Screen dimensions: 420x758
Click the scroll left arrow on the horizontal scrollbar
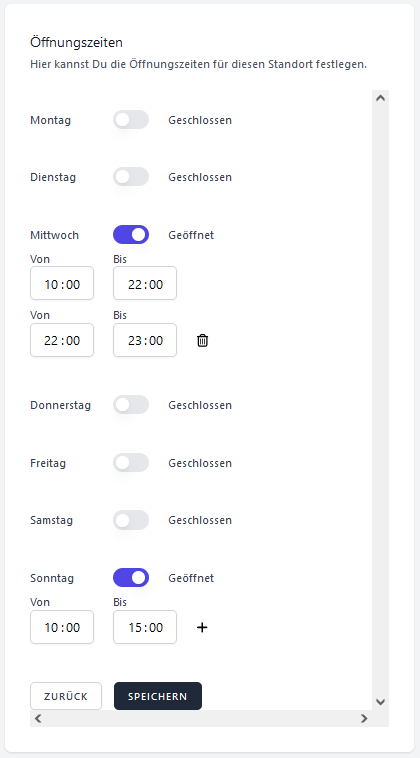click(x=38, y=718)
